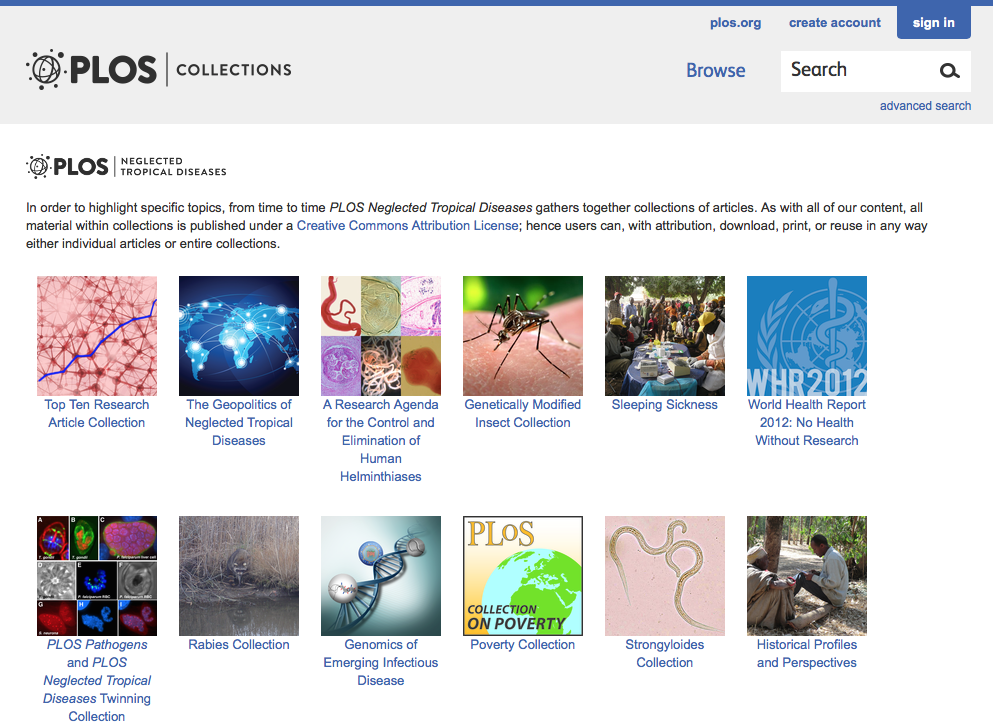
Task: Open the advanced search link
Action: pos(925,106)
